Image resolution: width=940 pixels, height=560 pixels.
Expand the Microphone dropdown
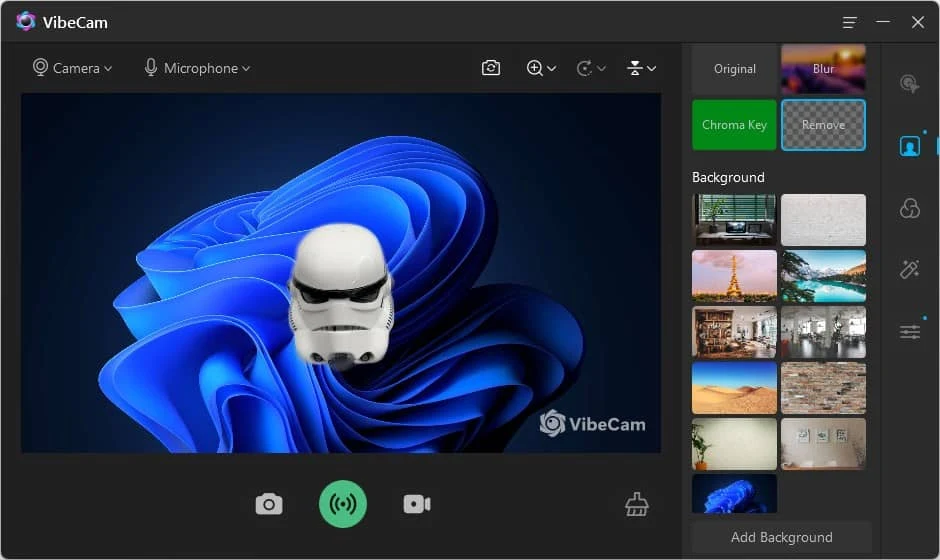(197, 68)
